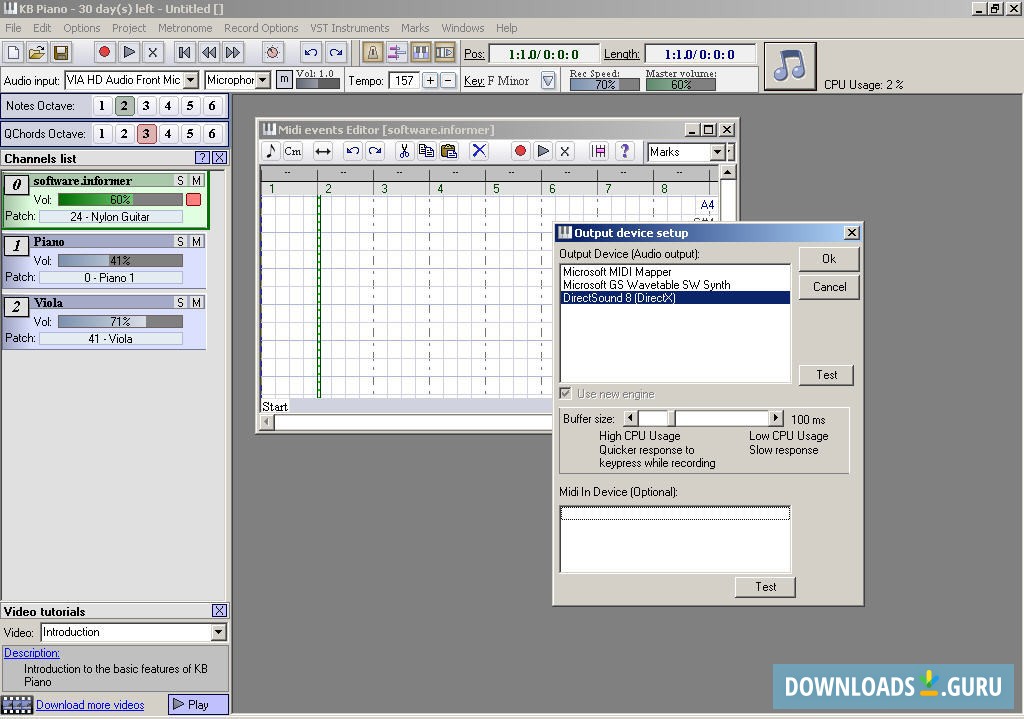Delete events with the blue X icon
The height and width of the screenshot is (719, 1024).
coord(479,152)
